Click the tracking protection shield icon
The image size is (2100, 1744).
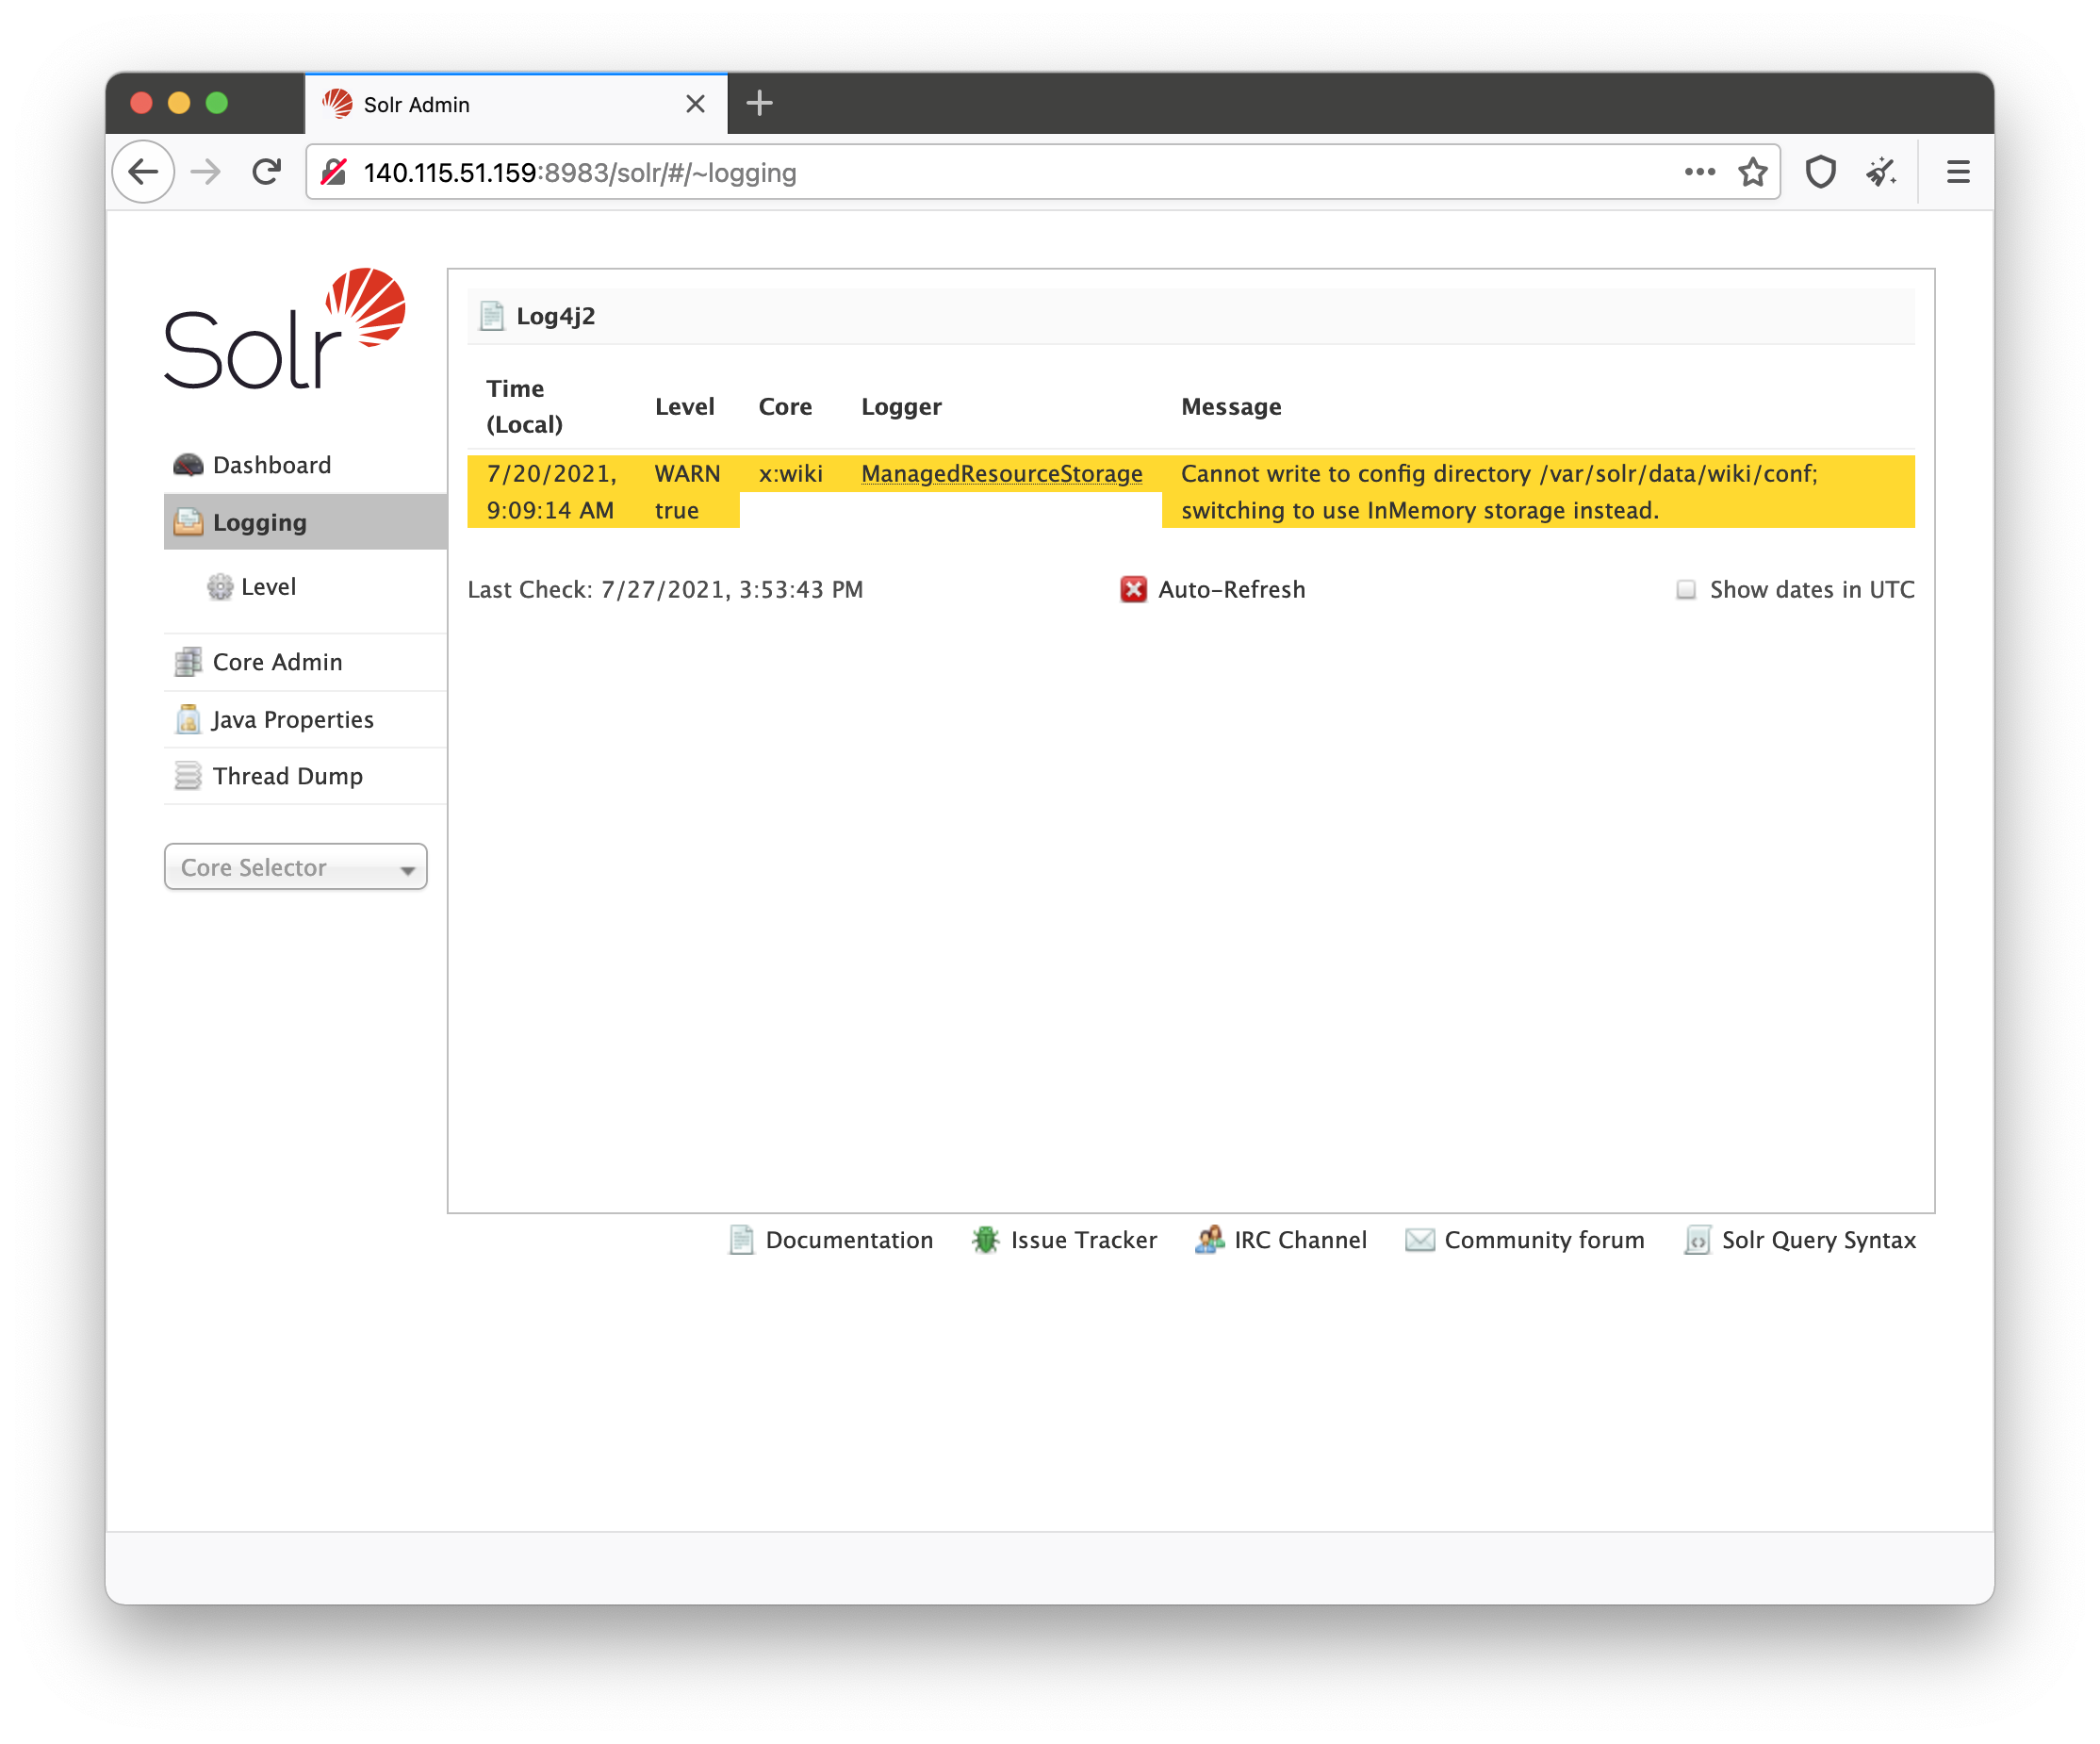click(1820, 172)
